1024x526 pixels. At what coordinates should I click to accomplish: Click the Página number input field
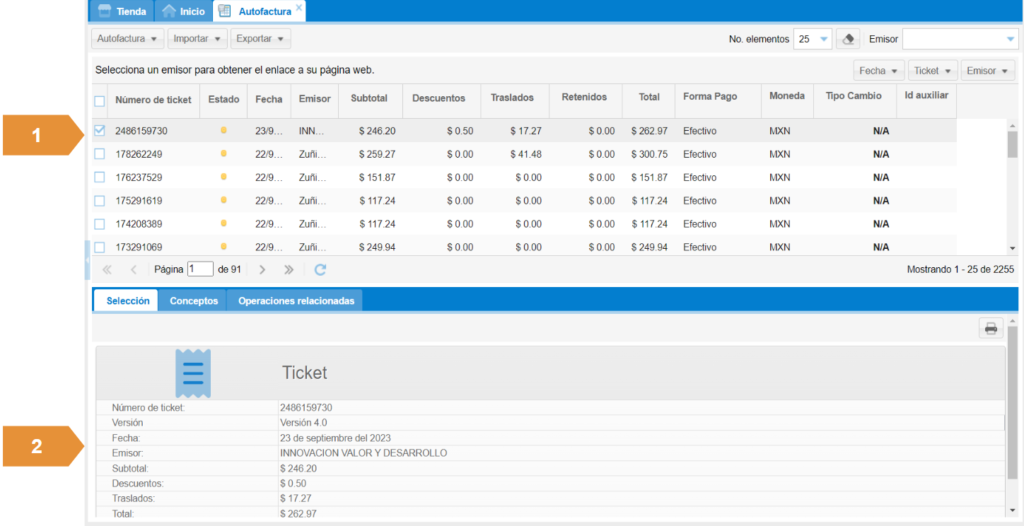[200, 269]
